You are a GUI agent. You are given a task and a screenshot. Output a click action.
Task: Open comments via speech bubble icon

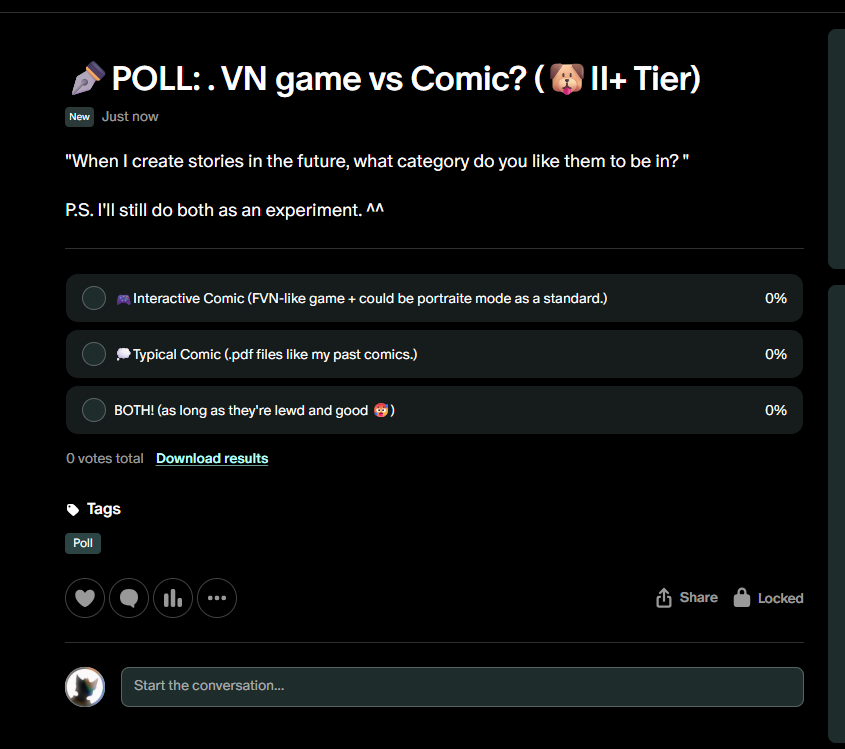[x=129, y=598]
